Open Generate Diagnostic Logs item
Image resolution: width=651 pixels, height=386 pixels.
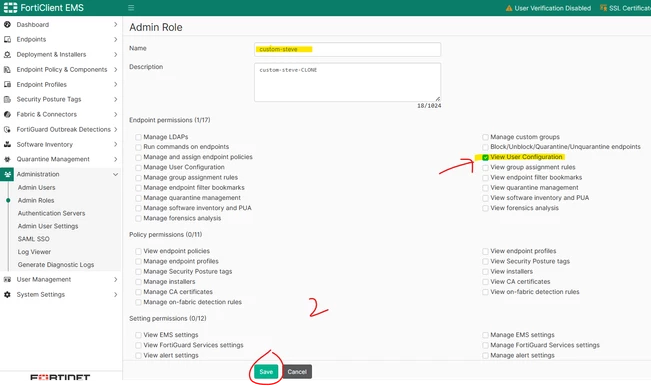point(56,265)
